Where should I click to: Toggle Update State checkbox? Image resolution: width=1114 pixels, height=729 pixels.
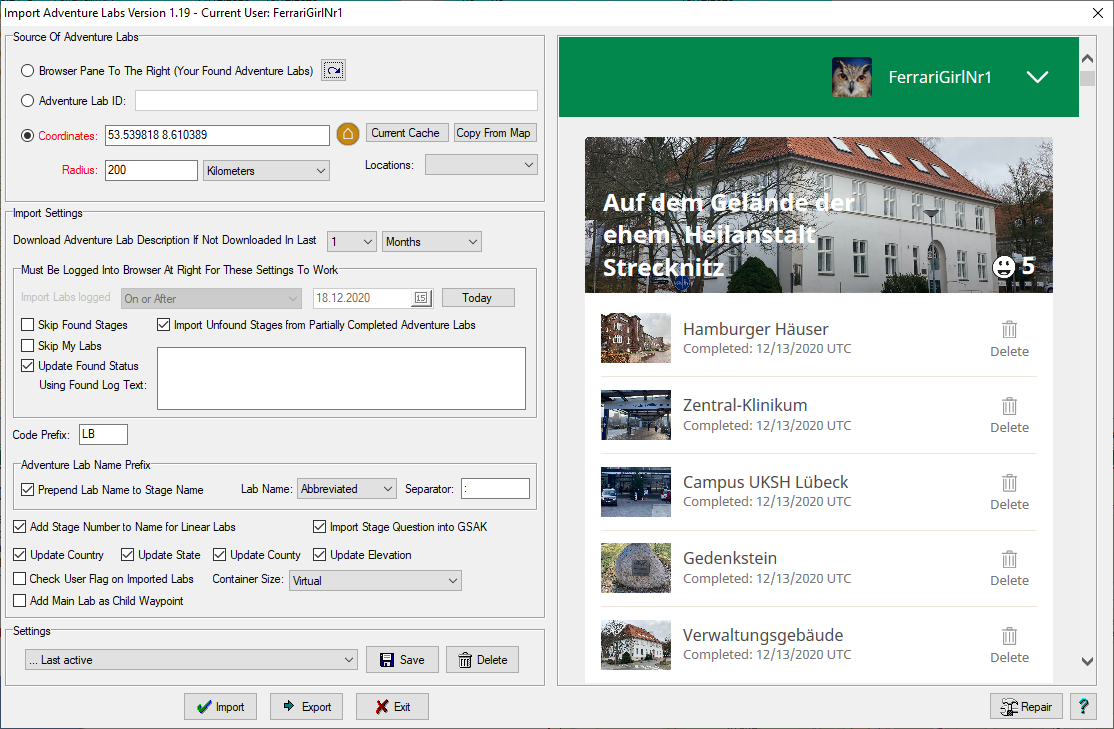point(128,554)
